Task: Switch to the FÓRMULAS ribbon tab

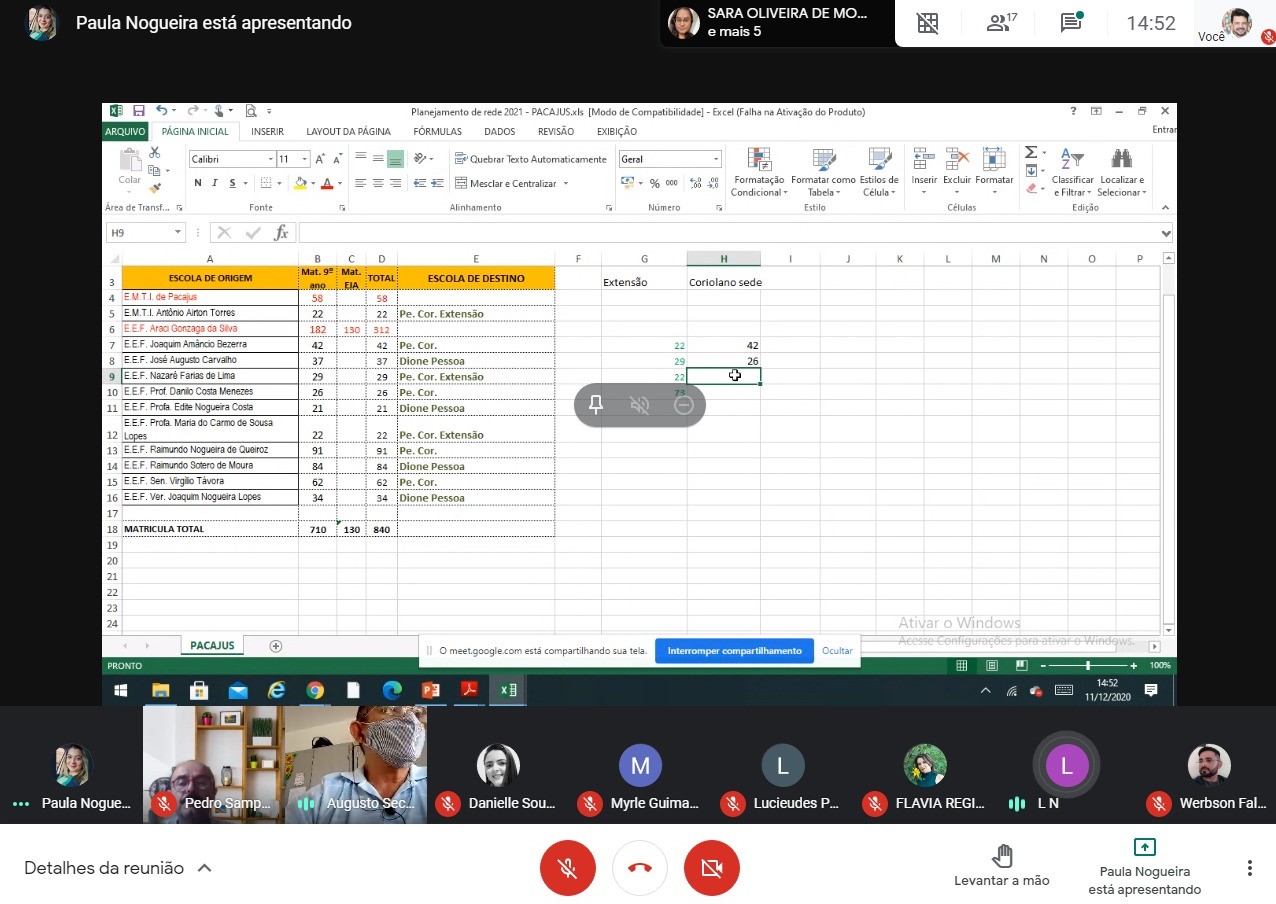Action: tap(437, 131)
